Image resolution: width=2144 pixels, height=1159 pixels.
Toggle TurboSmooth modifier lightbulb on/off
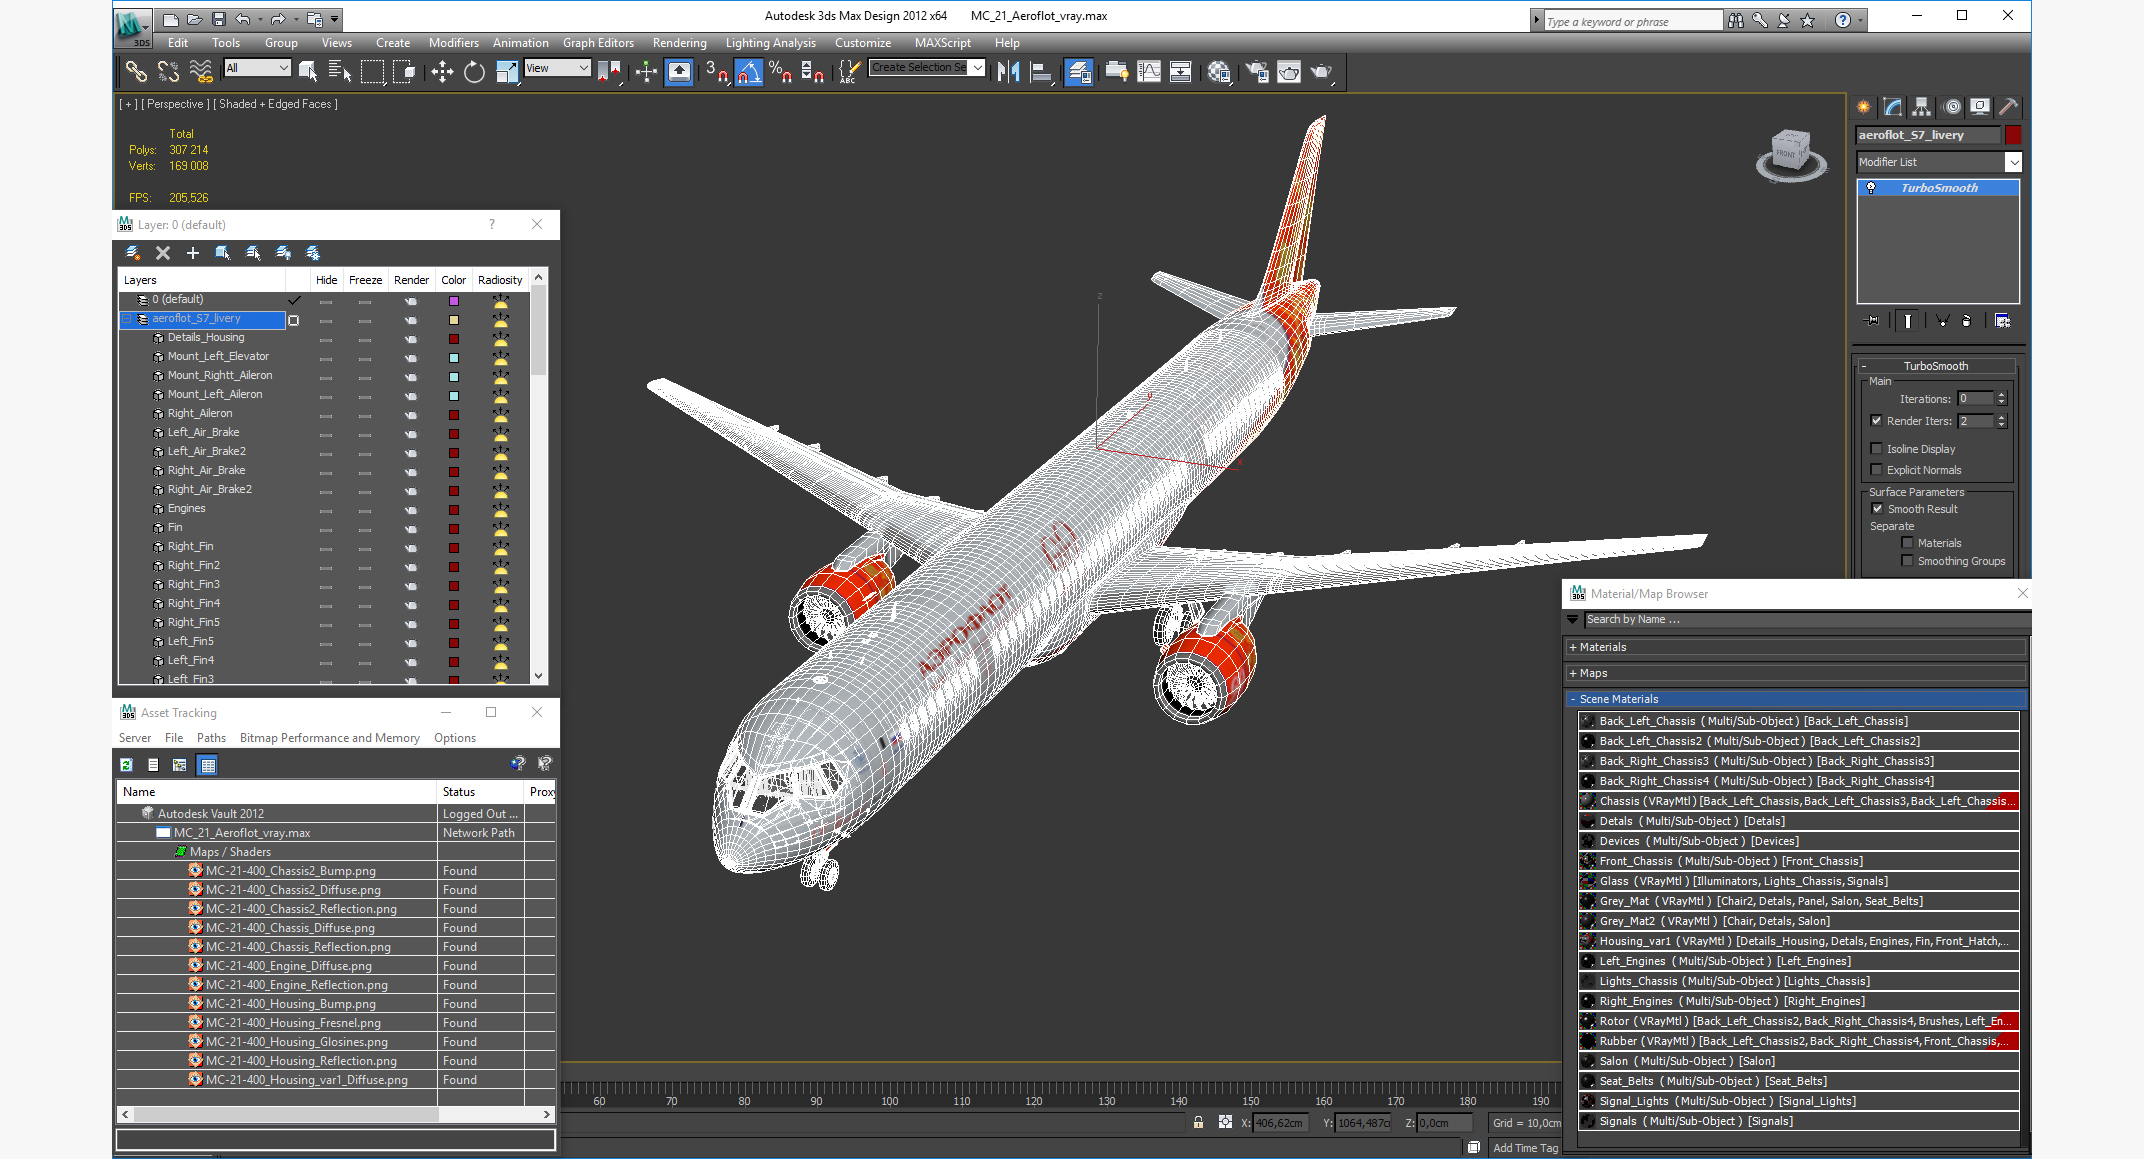[1871, 188]
